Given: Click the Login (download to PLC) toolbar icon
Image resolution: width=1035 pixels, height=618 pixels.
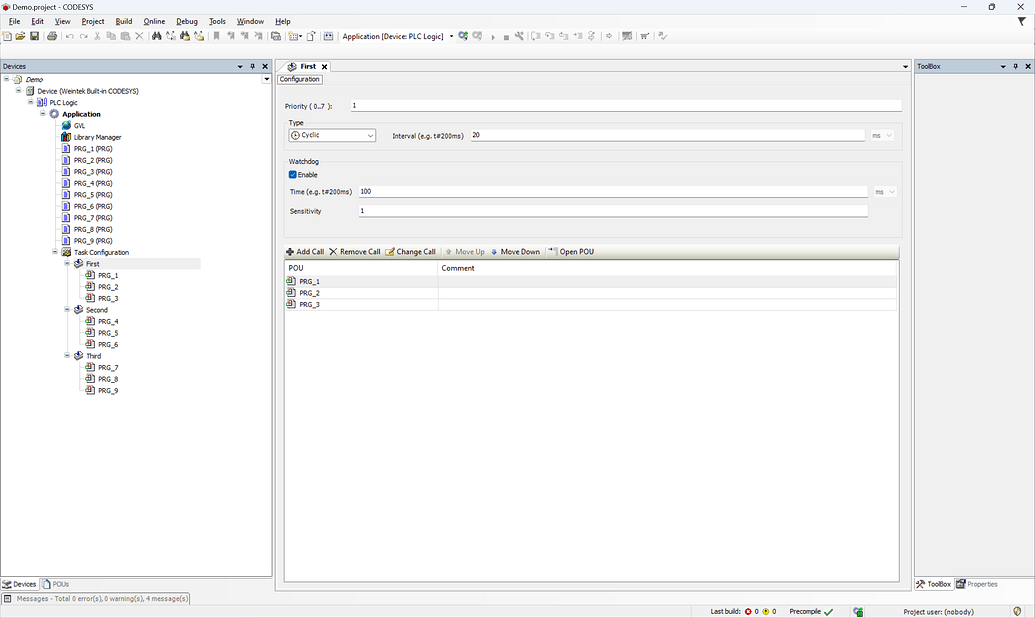Looking at the screenshot, I should pos(462,36).
